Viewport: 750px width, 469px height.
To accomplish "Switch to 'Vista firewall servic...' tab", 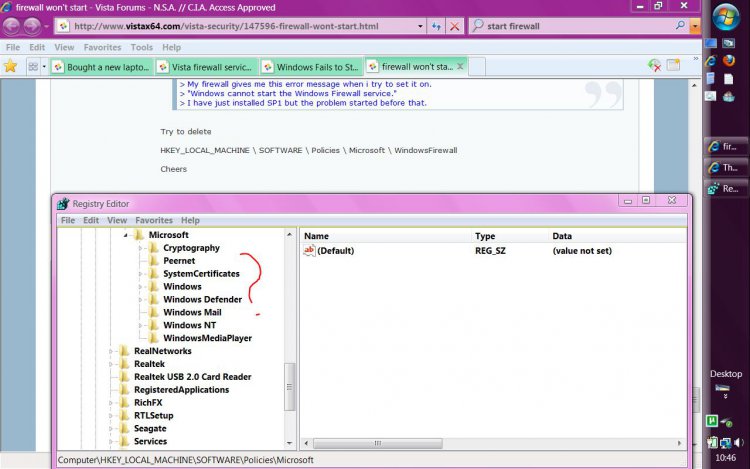I will [207, 67].
